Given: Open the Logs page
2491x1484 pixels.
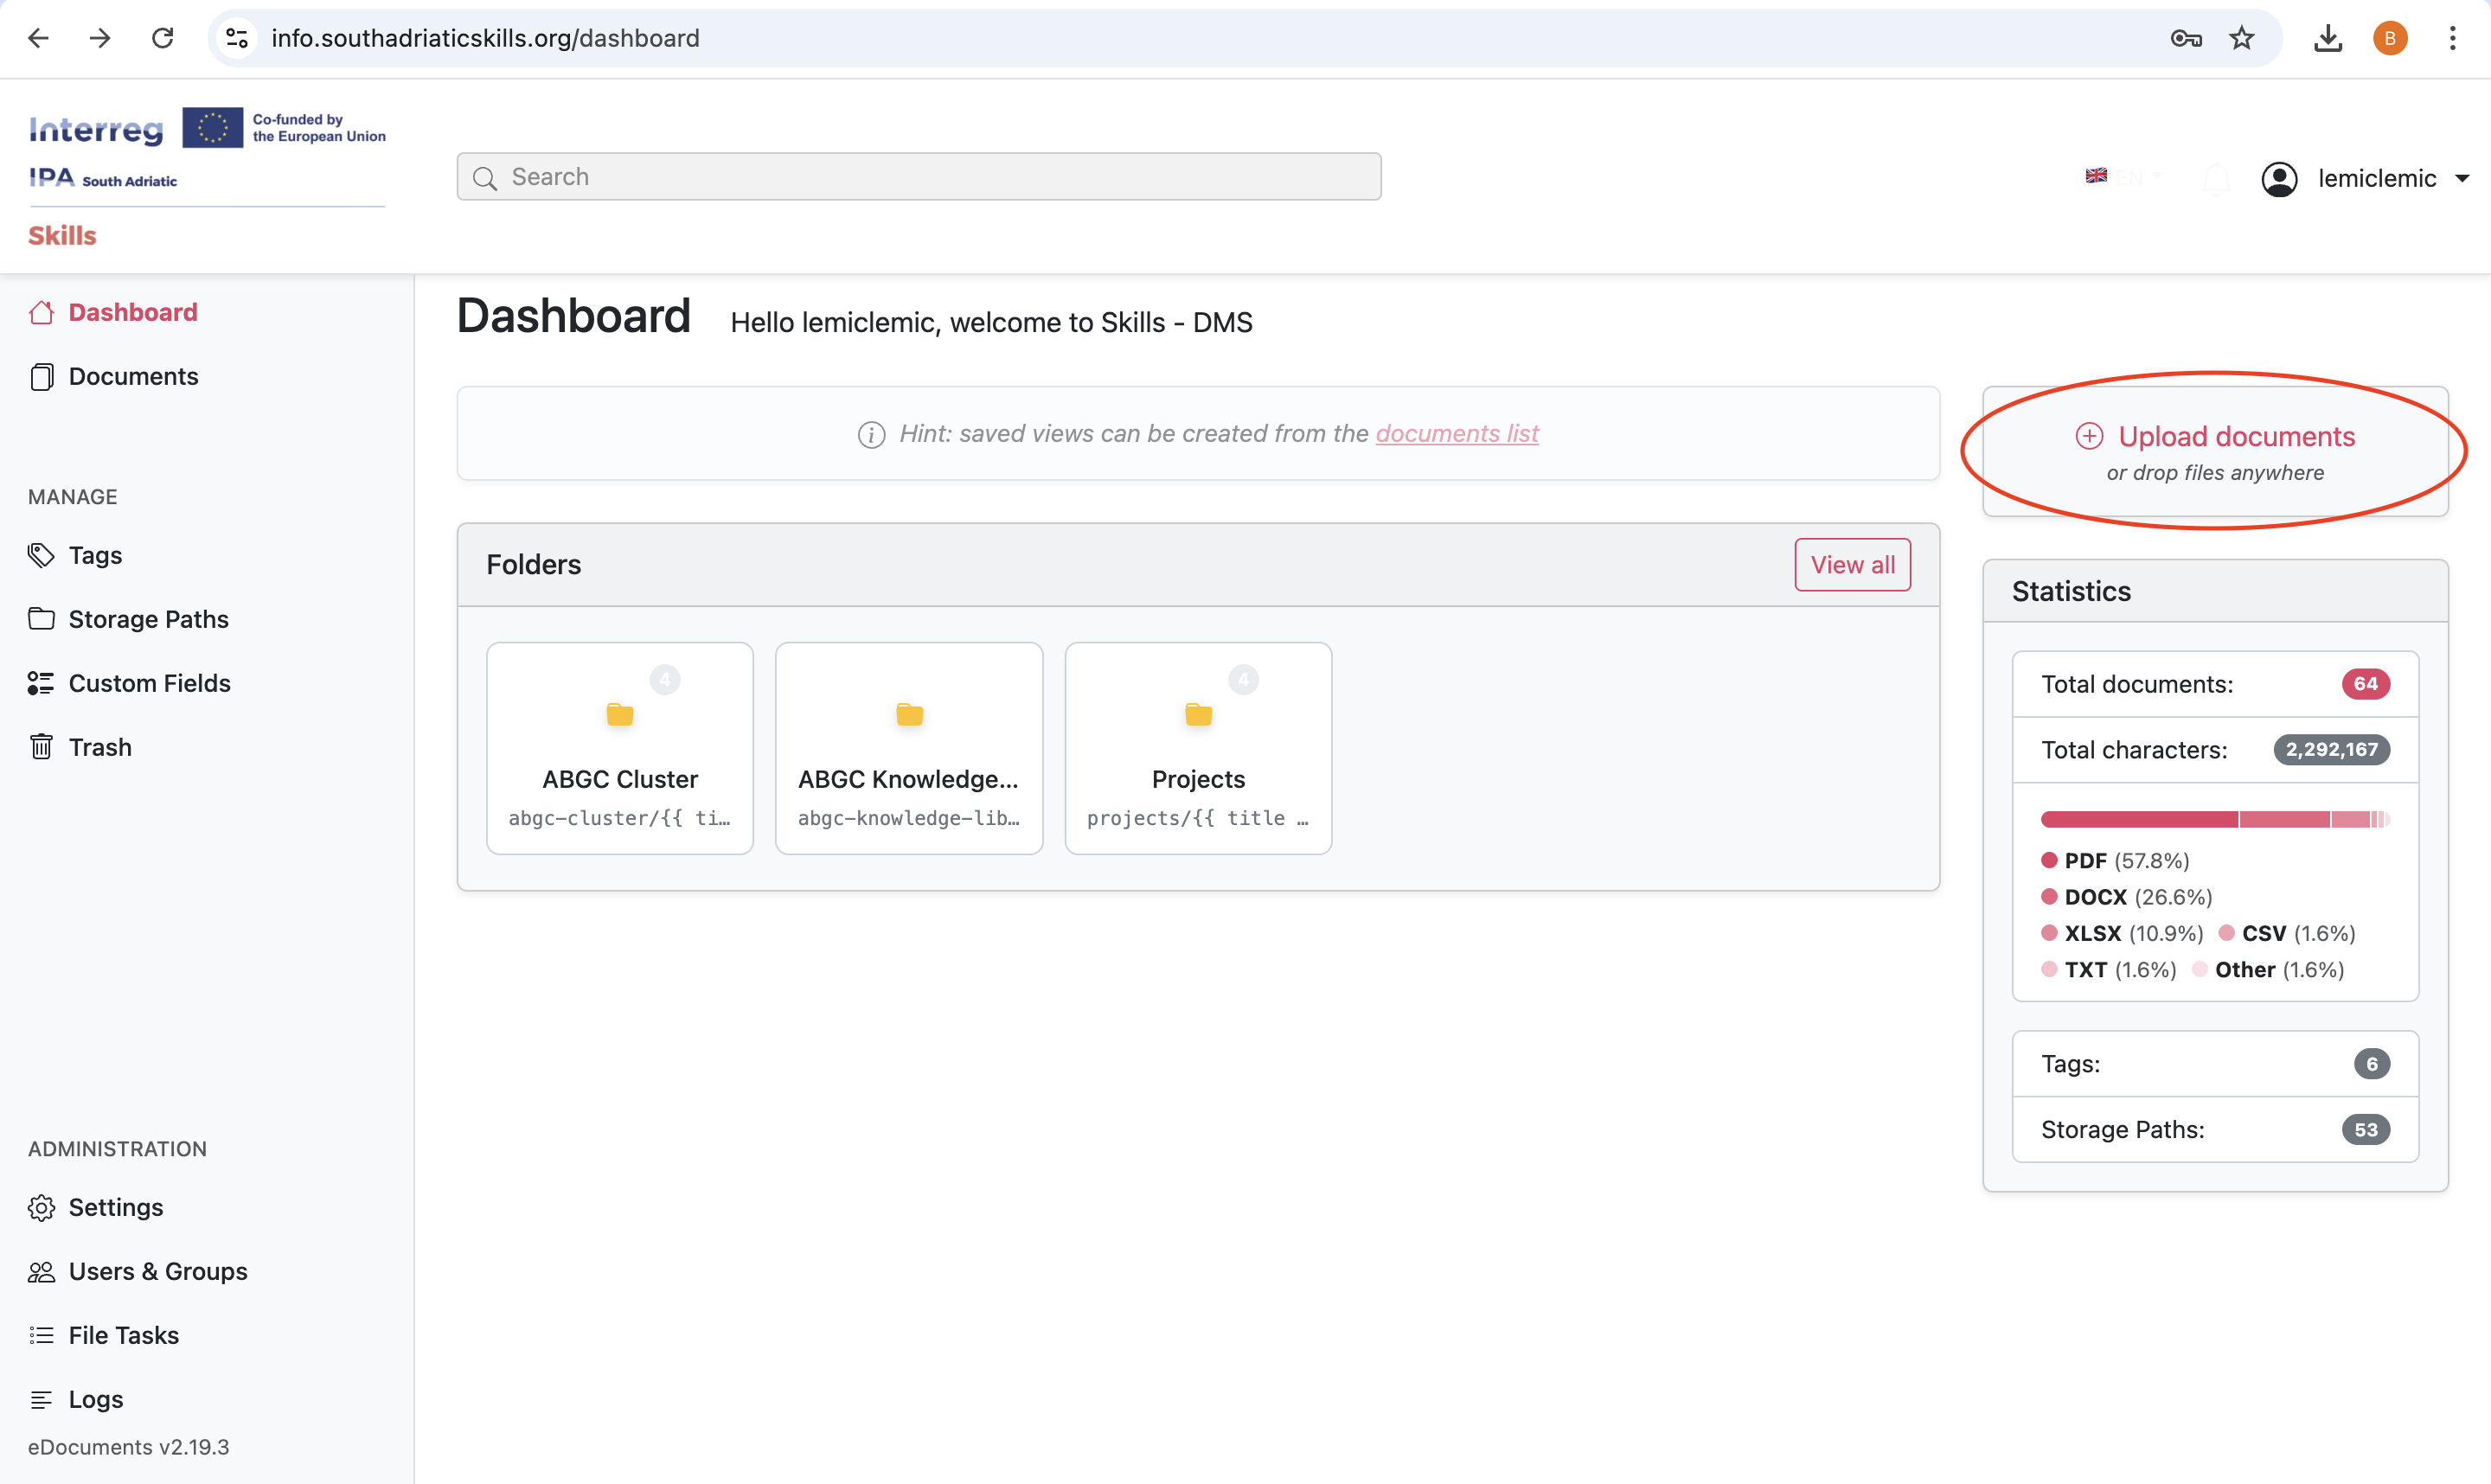Looking at the screenshot, I should (96, 1399).
